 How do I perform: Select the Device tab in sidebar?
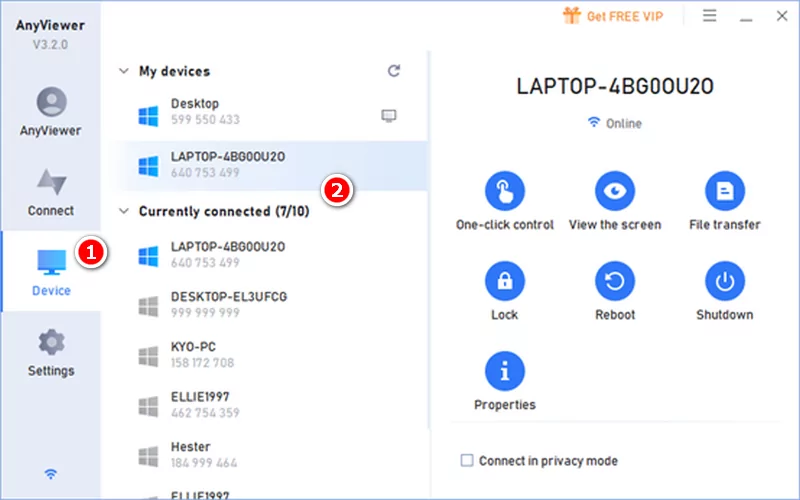[51, 272]
